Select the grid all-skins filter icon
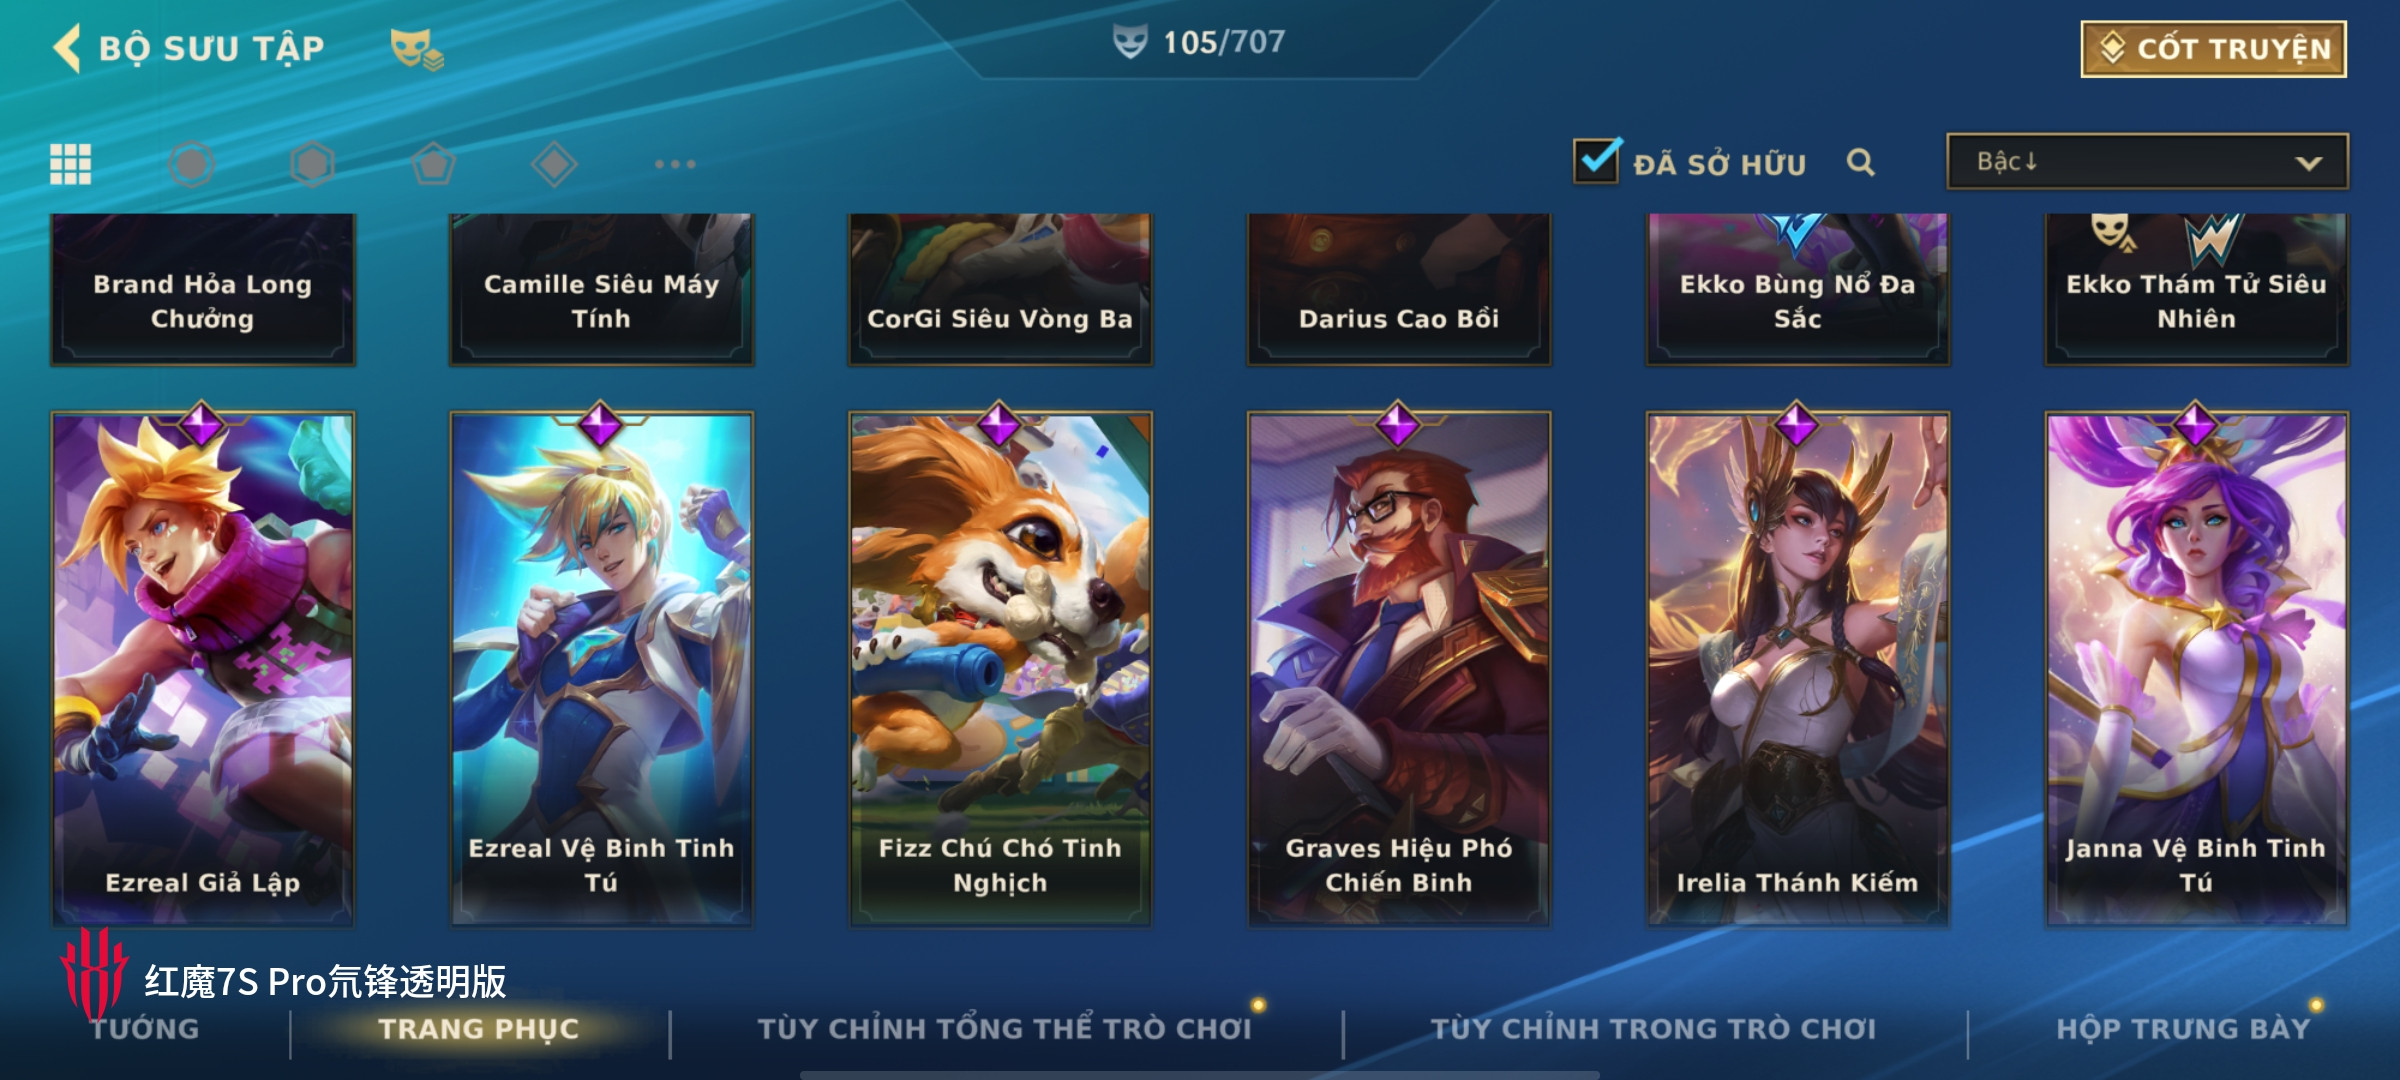Viewport: 2400px width, 1080px height. coord(71,164)
